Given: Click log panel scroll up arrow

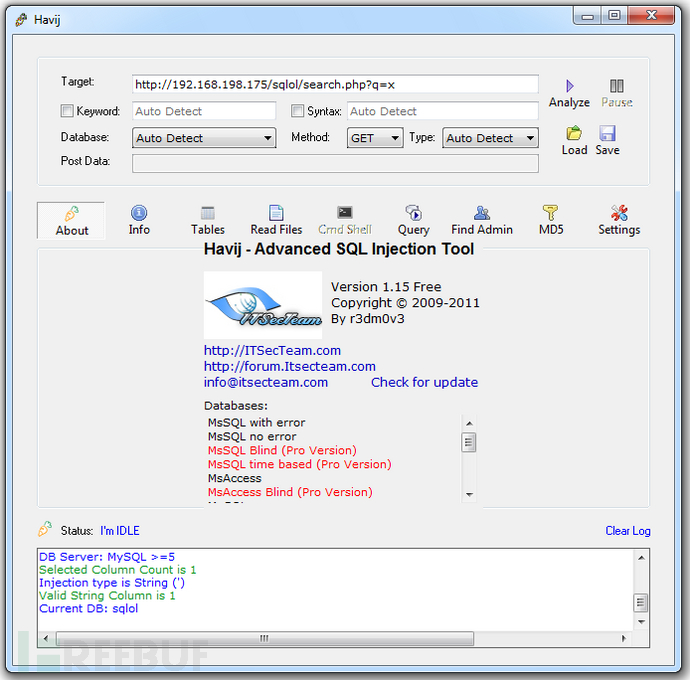Looking at the screenshot, I should tap(641, 558).
